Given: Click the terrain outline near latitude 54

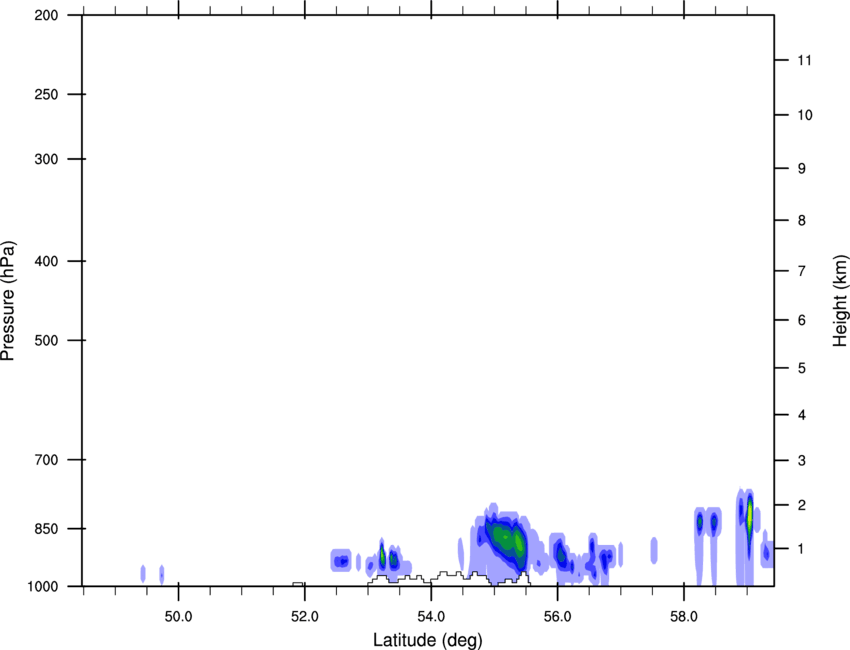Looking at the screenshot, I should 445,575.
